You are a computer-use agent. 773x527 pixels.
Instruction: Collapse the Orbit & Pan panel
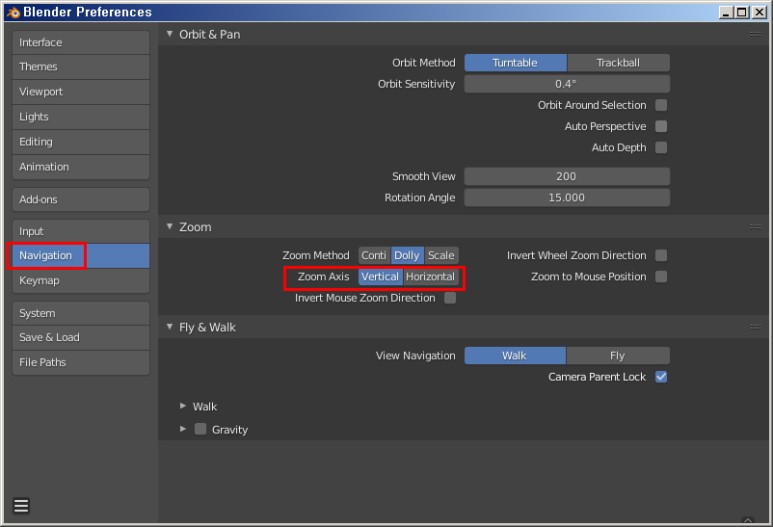point(170,34)
